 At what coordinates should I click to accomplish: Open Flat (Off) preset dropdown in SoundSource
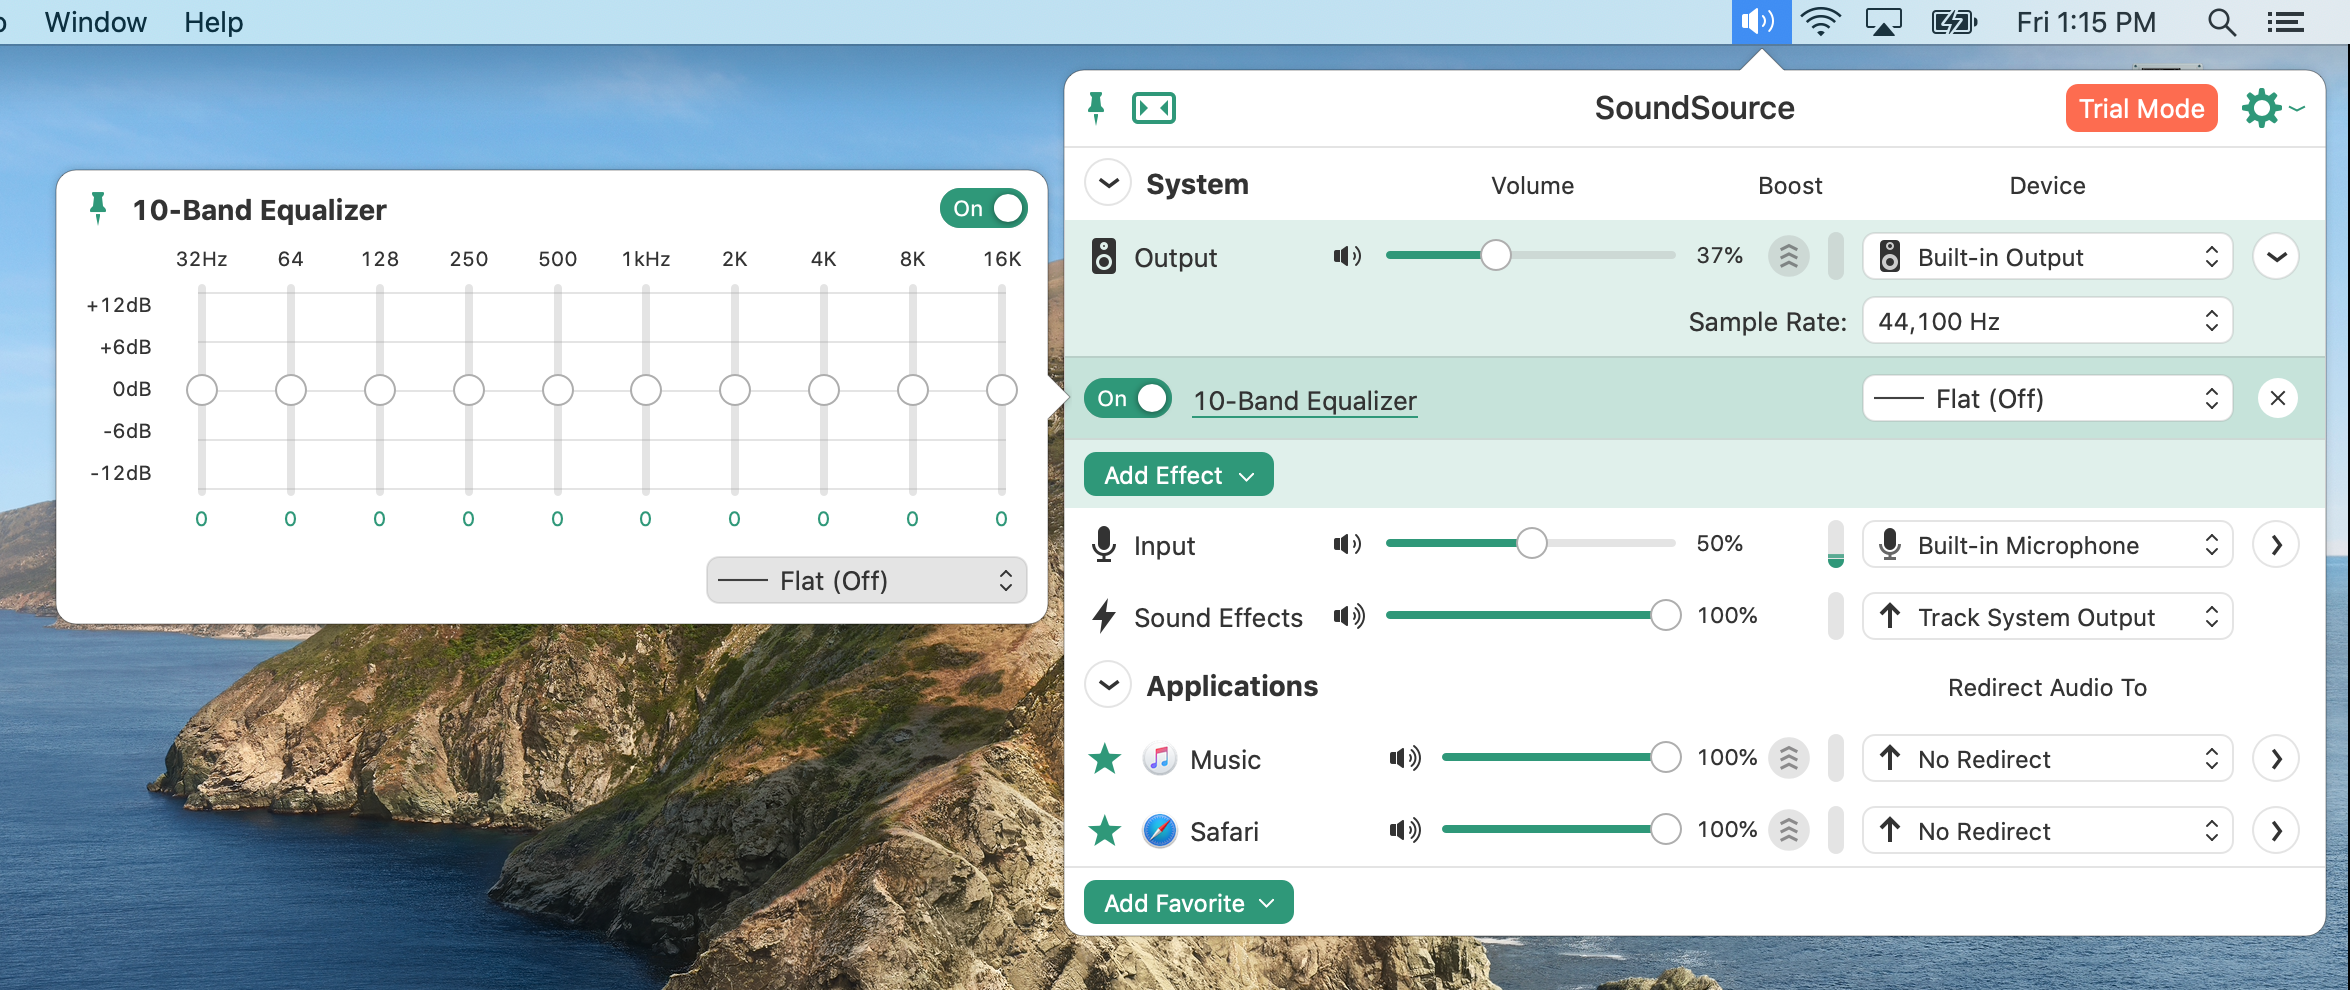[2047, 399]
